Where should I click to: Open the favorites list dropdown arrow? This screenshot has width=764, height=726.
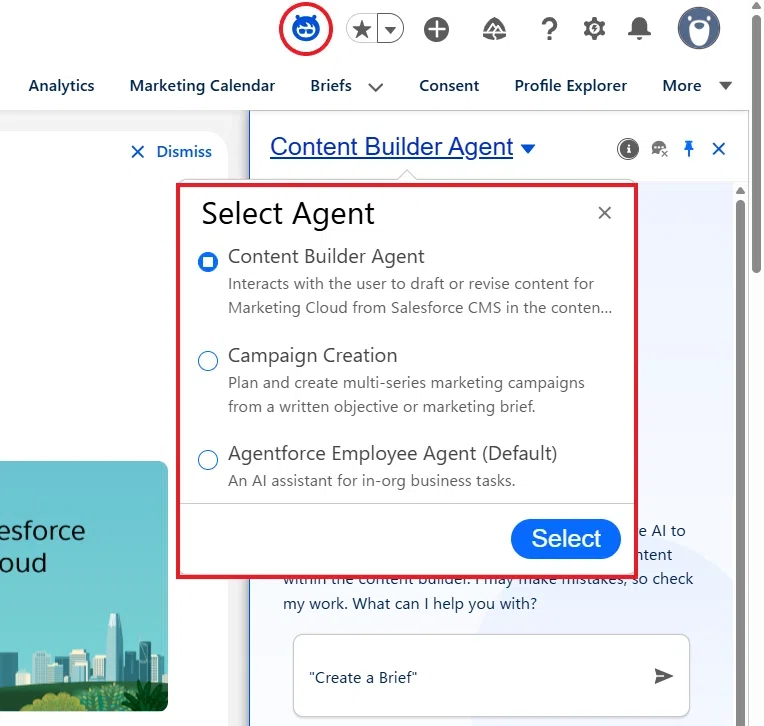click(390, 29)
